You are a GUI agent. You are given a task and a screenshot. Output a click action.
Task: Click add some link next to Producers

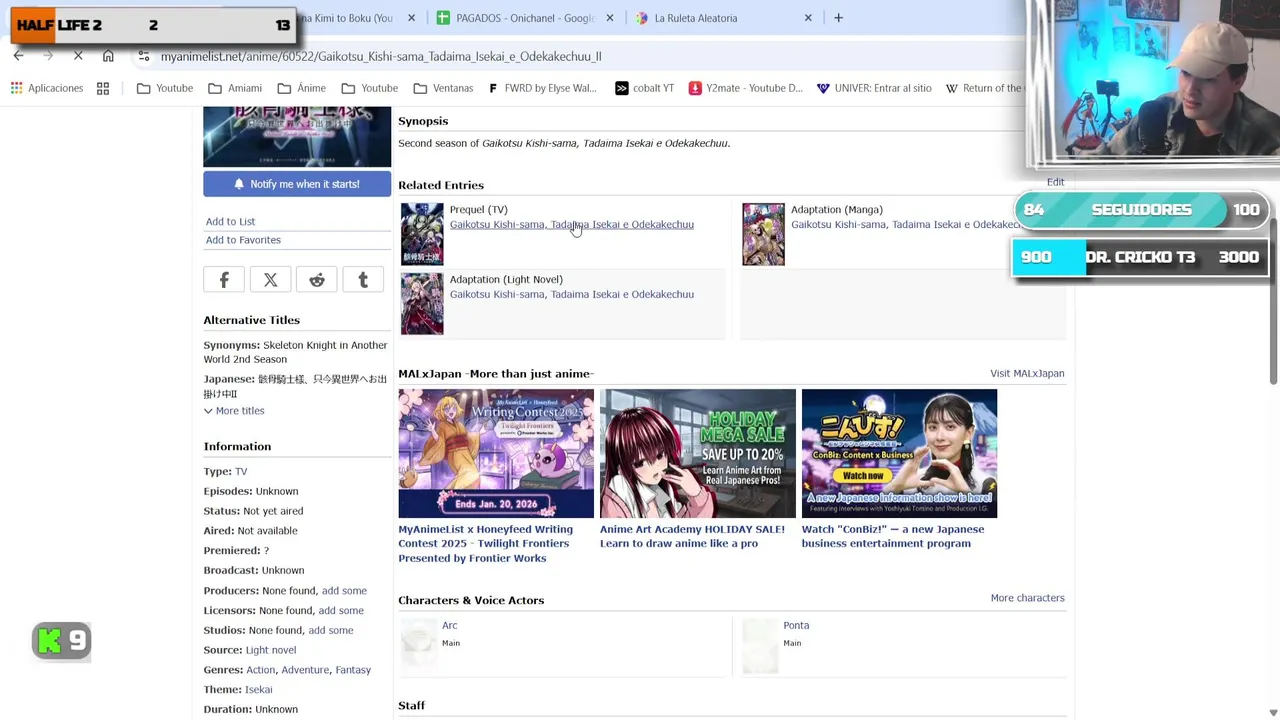pos(344,591)
